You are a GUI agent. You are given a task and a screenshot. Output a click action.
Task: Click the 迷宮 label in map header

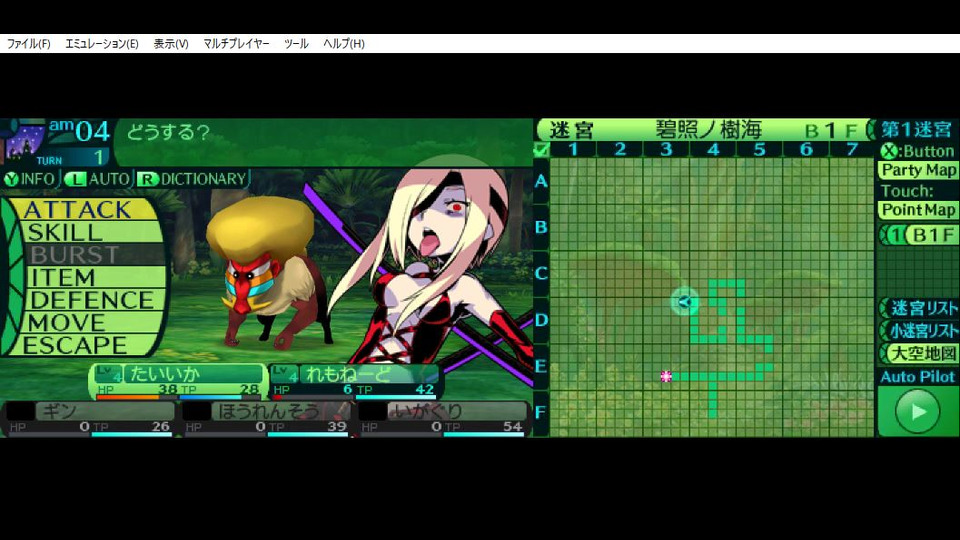pos(572,130)
